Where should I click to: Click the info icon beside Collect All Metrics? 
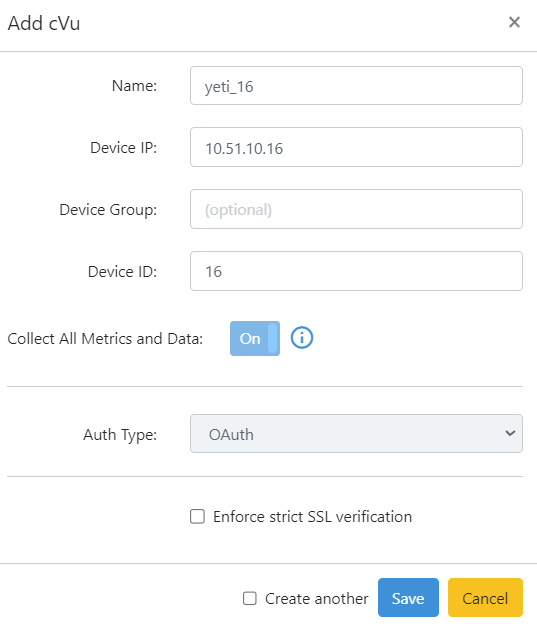(302, 338)
